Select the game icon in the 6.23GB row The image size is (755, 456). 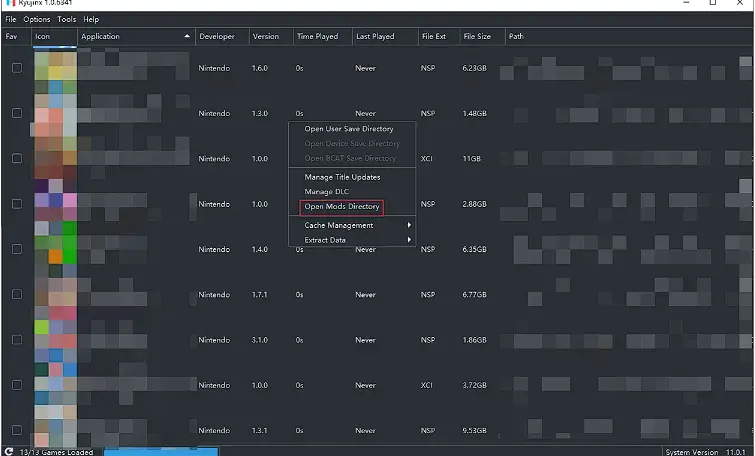pos(54,68)
